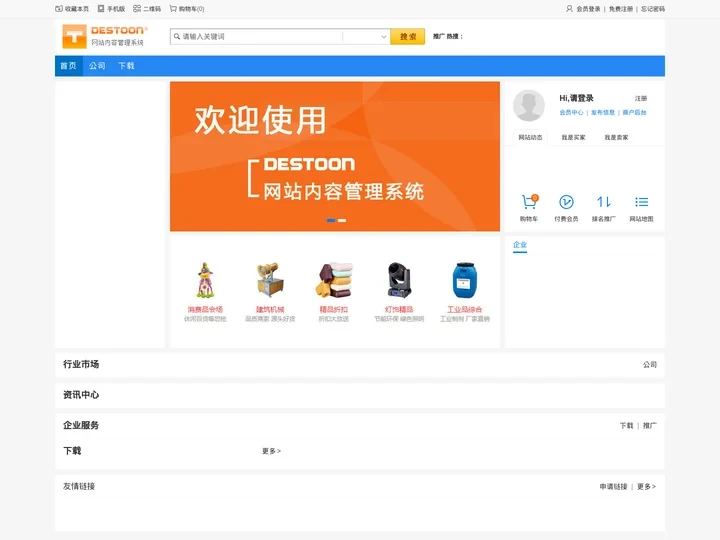The width and height of the screenshot is (720, 540).
Task: Click the 下载 link in 企业服务 row
Action: click(x=626, y=426)
